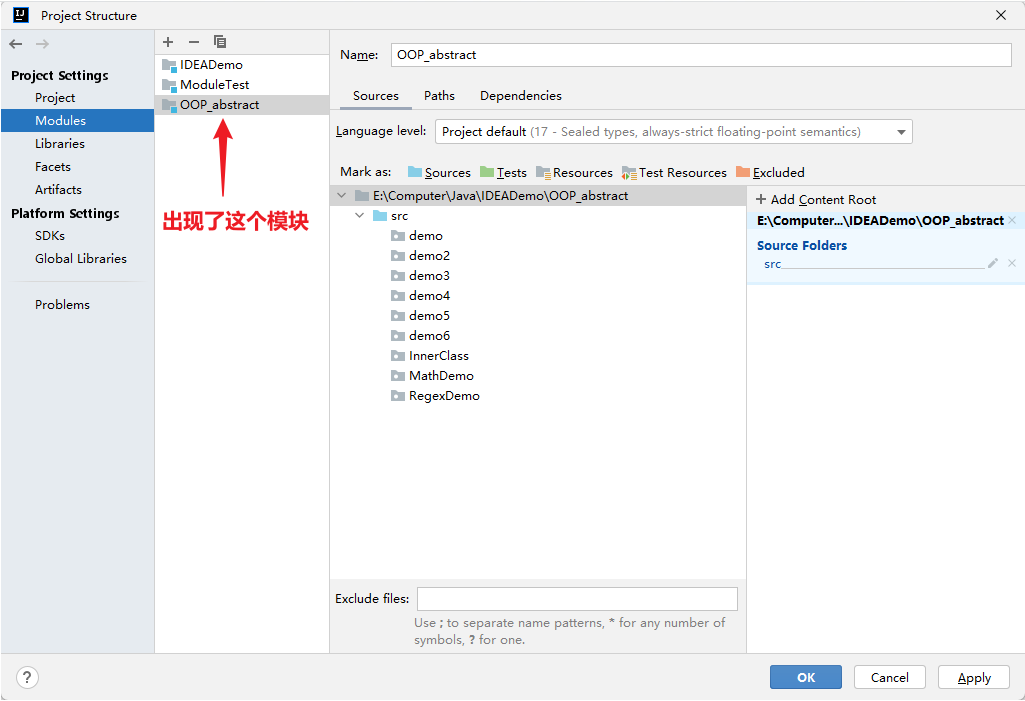Remove the selected module with the minus icon
Image resolution: width=1025 pixels, height=701 pixels.
point(193,42)
